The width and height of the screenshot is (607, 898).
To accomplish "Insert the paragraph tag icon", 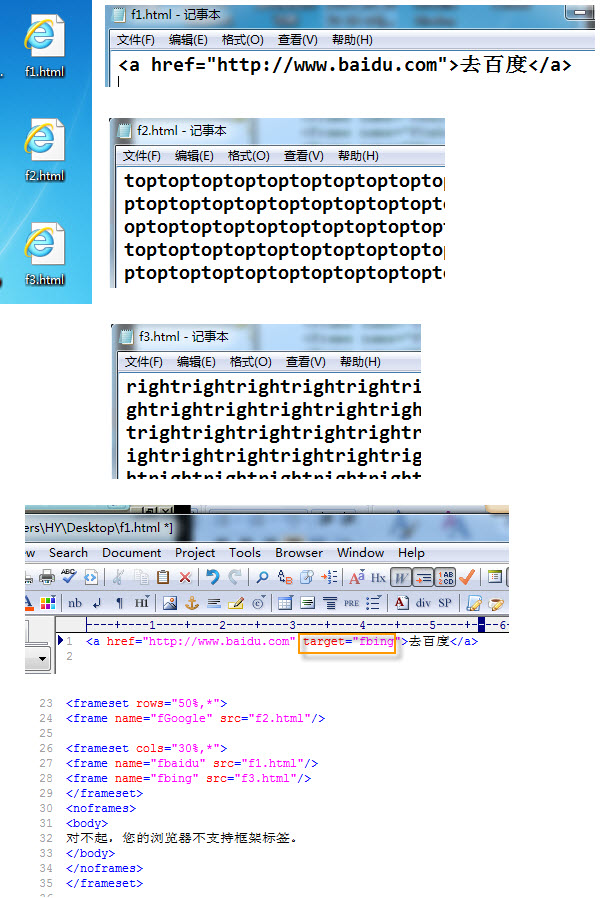I will tap(119, 603).
